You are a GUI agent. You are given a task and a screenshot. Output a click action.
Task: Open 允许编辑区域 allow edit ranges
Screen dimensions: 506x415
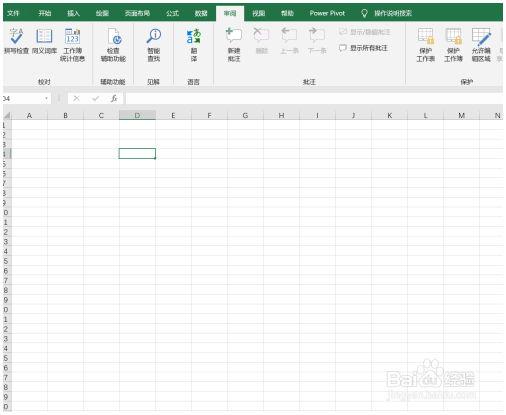(481, 45)
